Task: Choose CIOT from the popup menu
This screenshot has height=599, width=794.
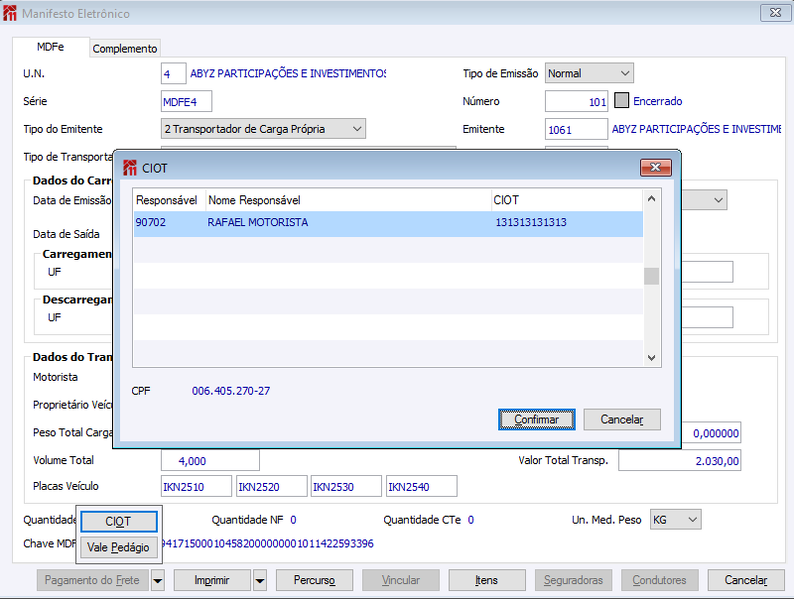Action: (119, 522)
